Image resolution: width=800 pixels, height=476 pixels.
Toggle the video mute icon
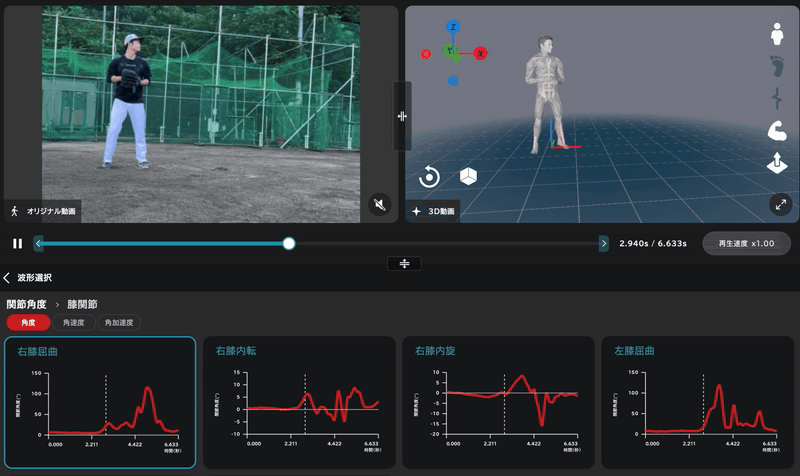pyautogui.click(x=380, y=205)
